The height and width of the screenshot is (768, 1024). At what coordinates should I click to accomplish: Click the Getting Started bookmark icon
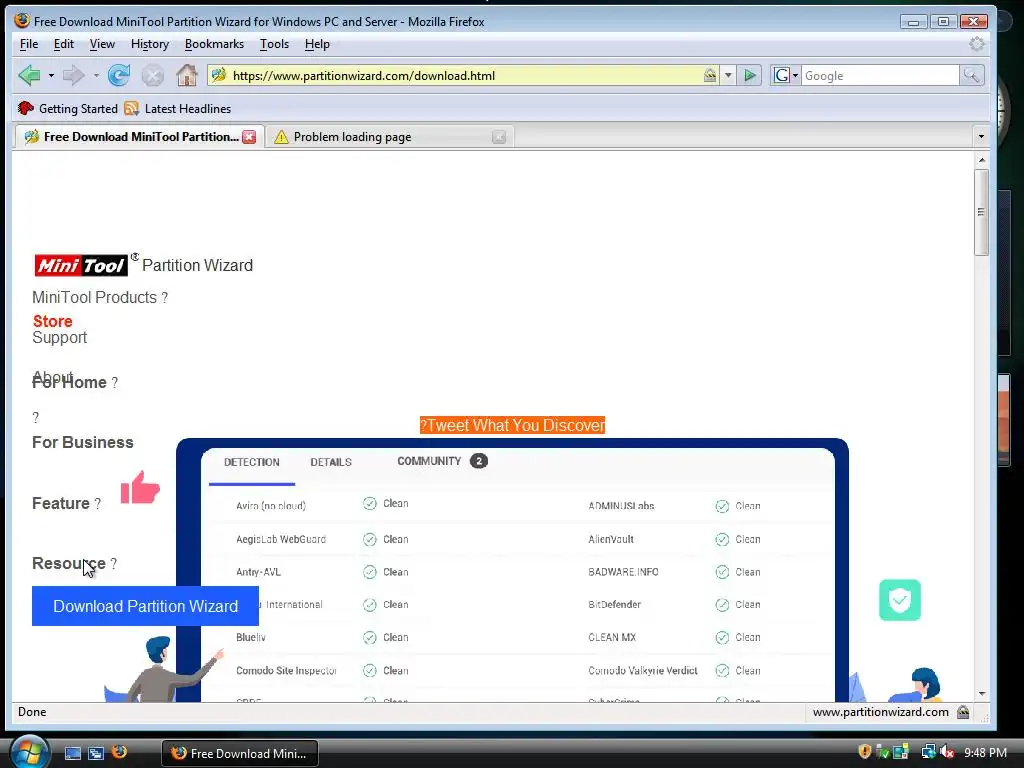click(25, 108)
